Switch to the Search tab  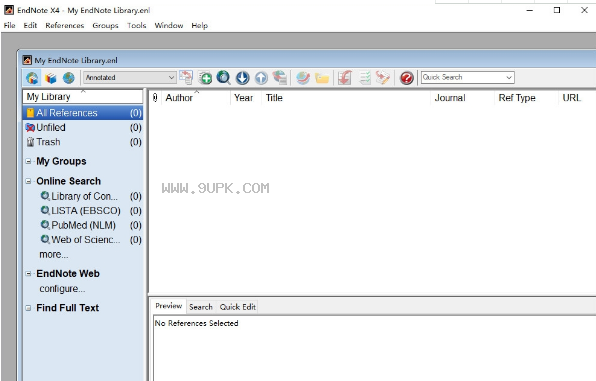click(x=201, y=307)
